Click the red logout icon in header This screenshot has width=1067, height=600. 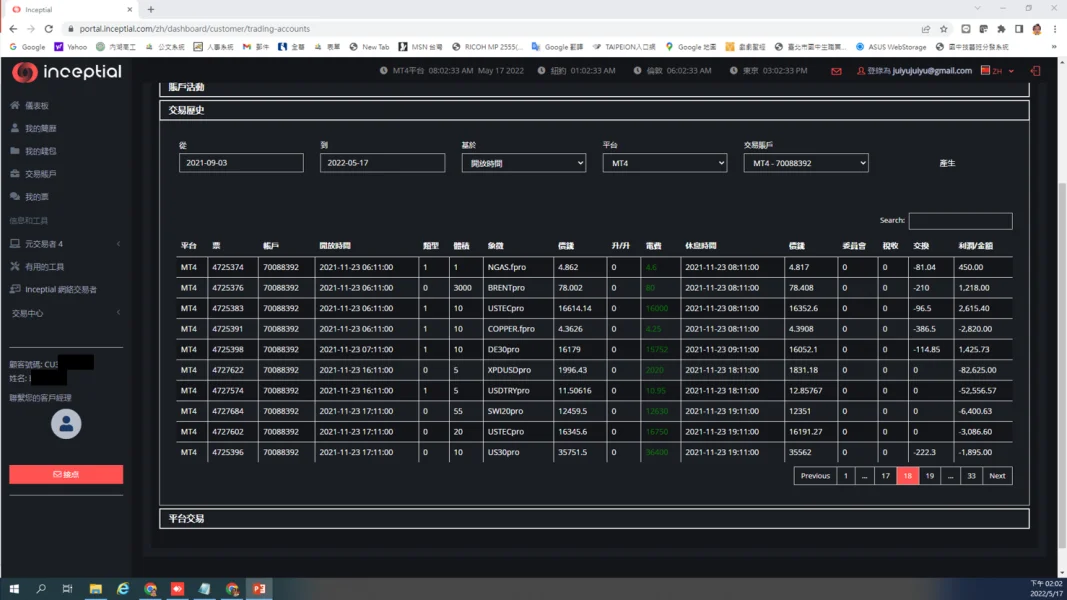point(1035,71)
